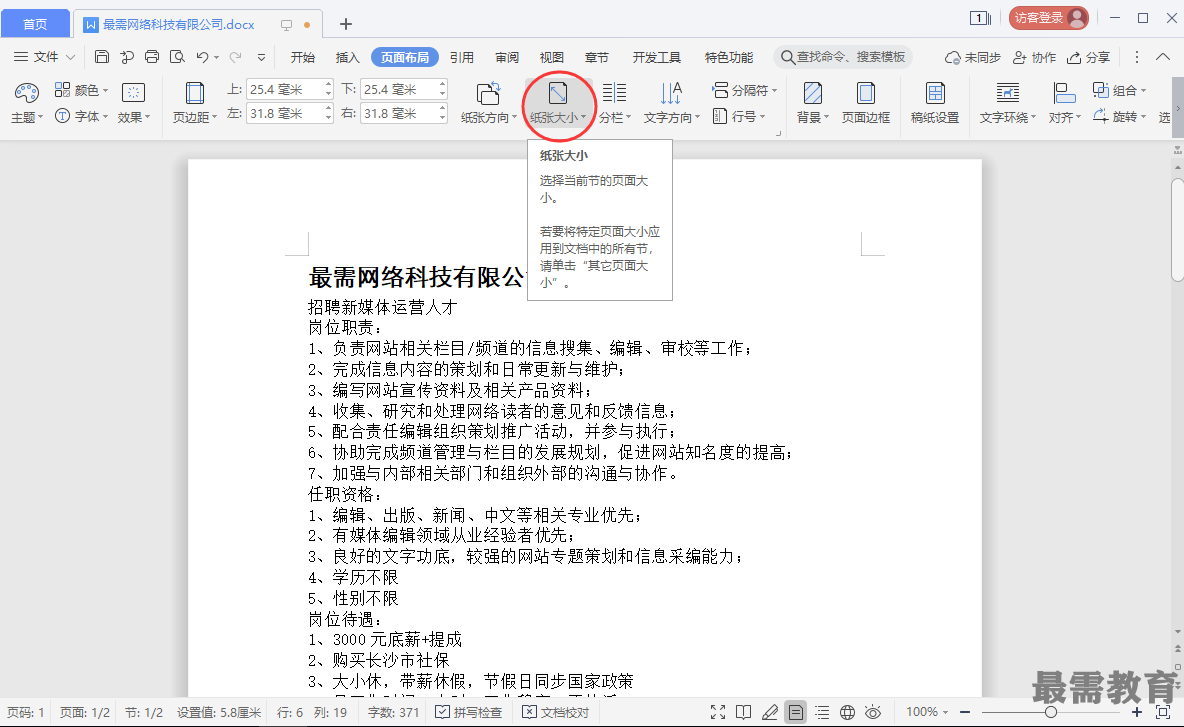Add a new document tab with plus
The width and height of the screenshot is (1184, 727).
click(x=346, y=24)
